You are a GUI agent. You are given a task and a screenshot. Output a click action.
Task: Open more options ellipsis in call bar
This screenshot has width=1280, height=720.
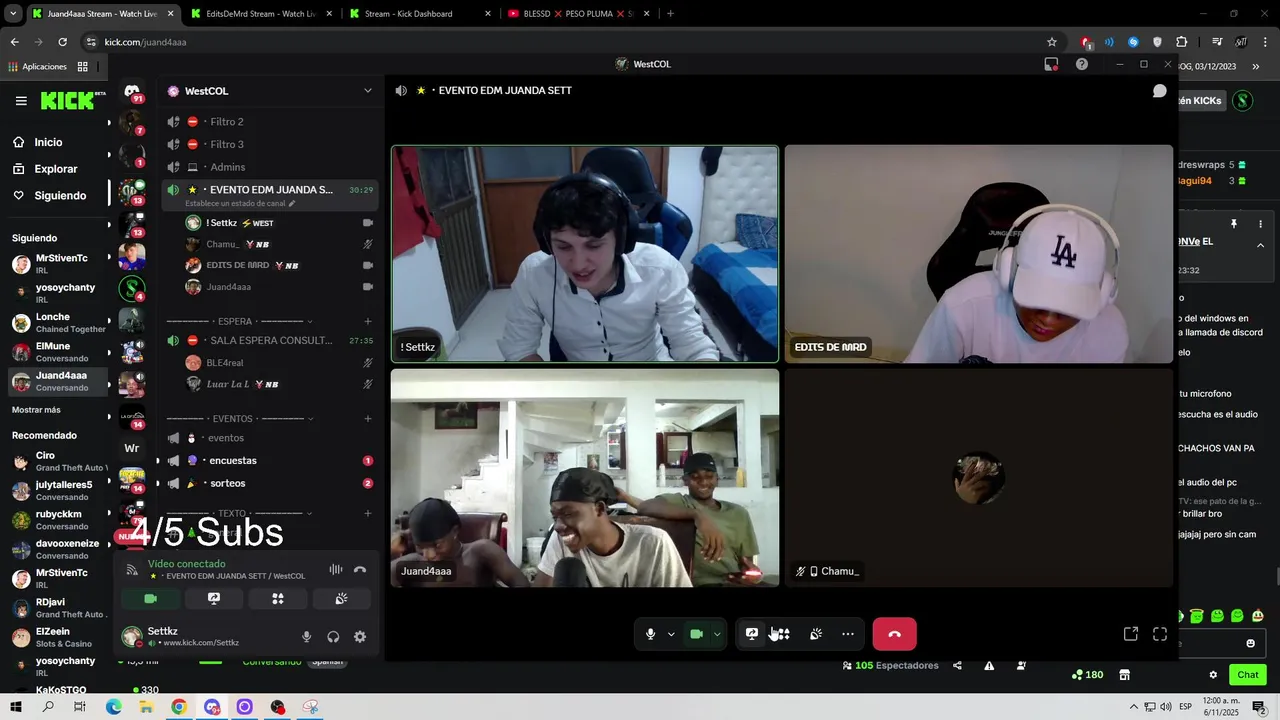click(x=848, y=634)
